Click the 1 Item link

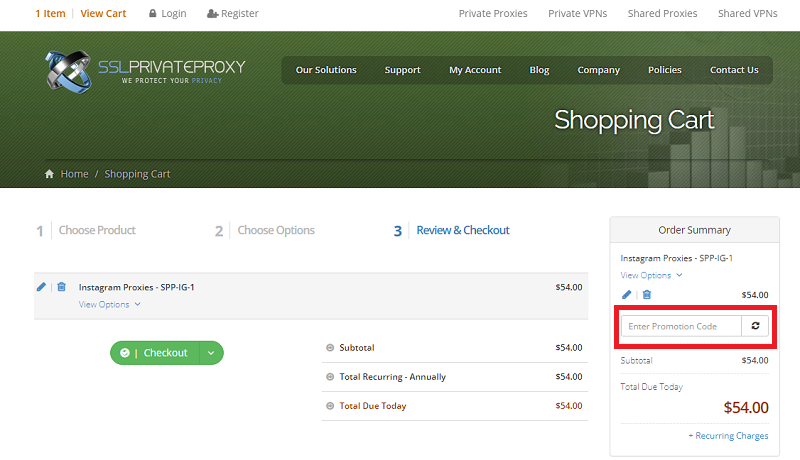click(51, 13)
